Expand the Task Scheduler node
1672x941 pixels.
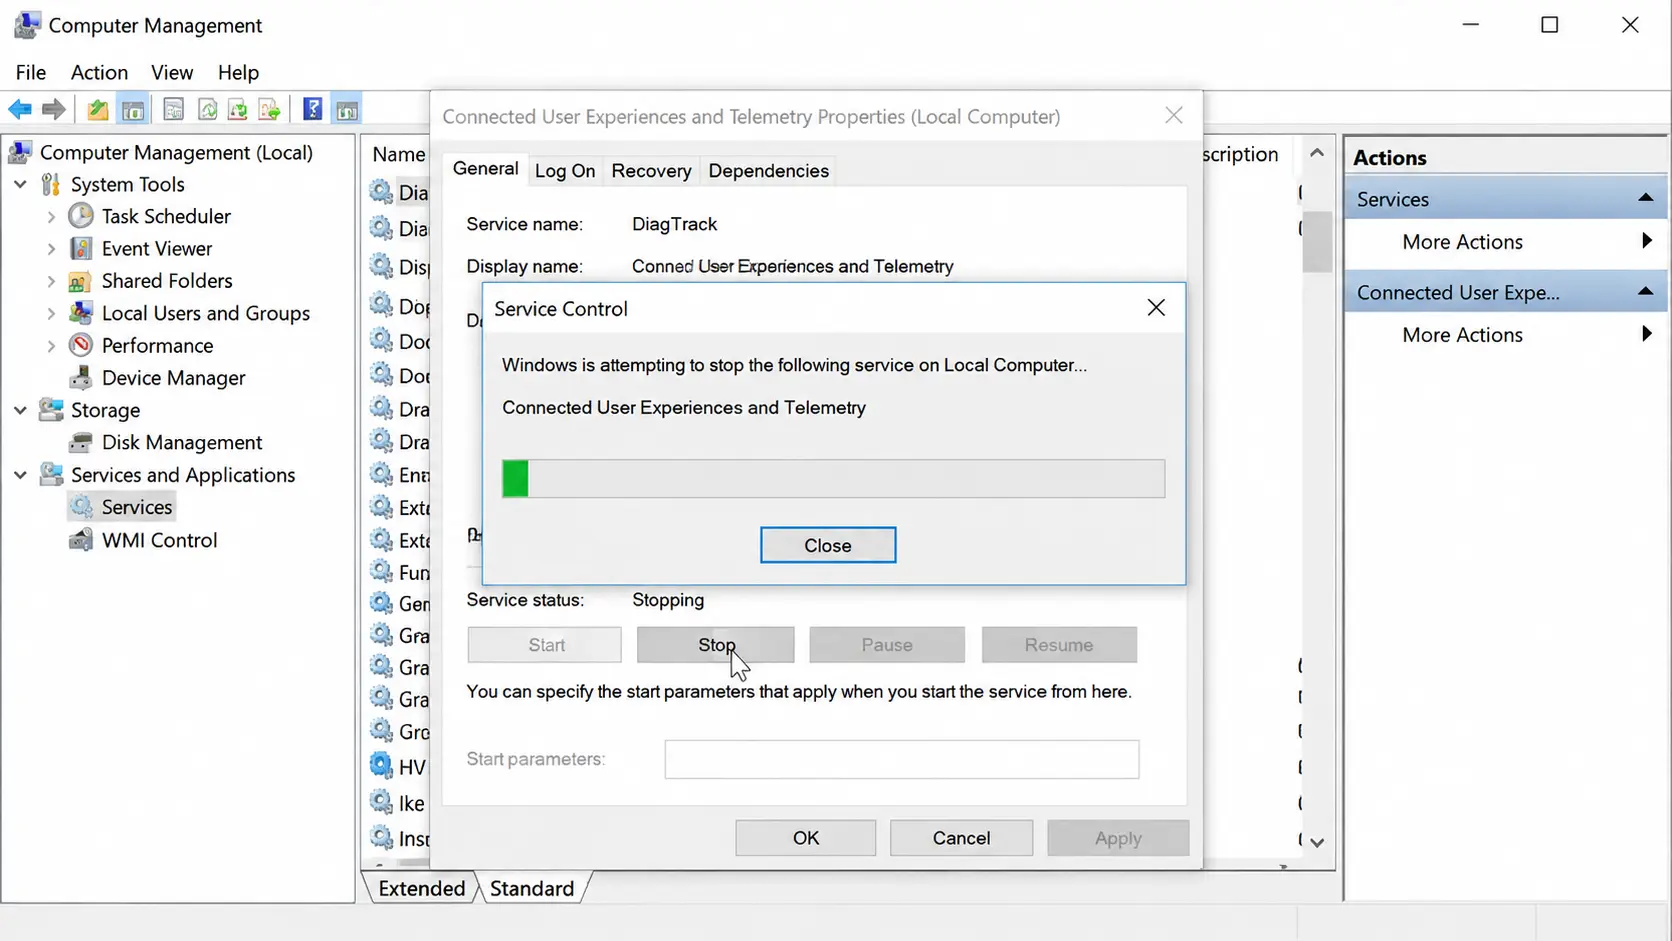click(x=51, y=216)
